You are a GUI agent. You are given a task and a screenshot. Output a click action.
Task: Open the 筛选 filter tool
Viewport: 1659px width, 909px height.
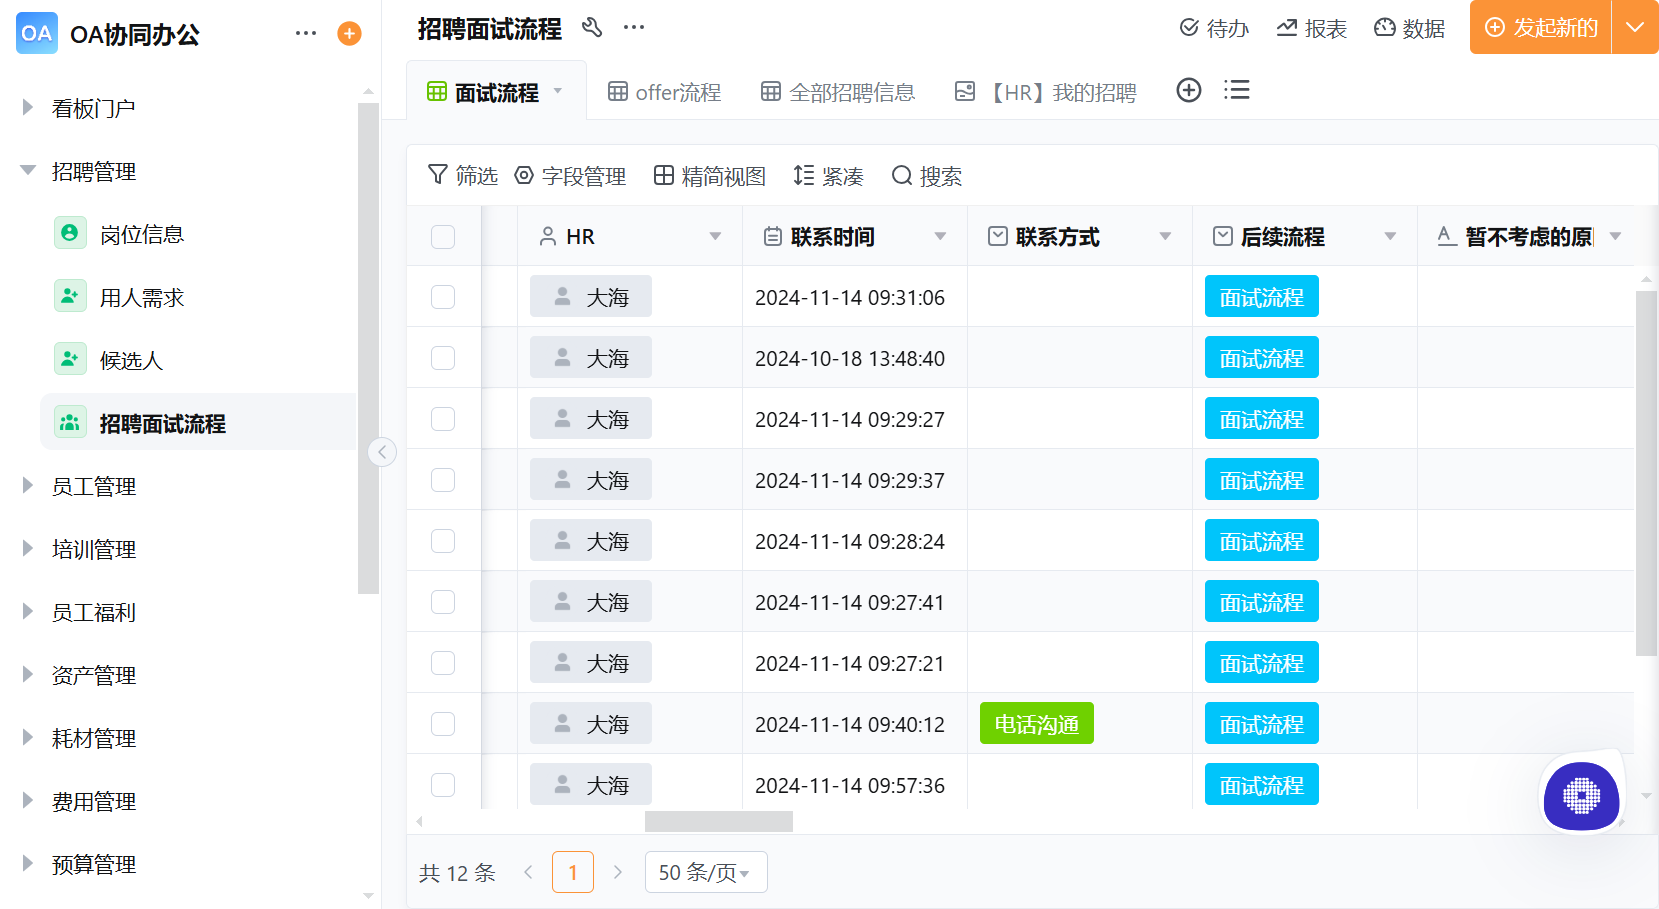pos(462,176)
